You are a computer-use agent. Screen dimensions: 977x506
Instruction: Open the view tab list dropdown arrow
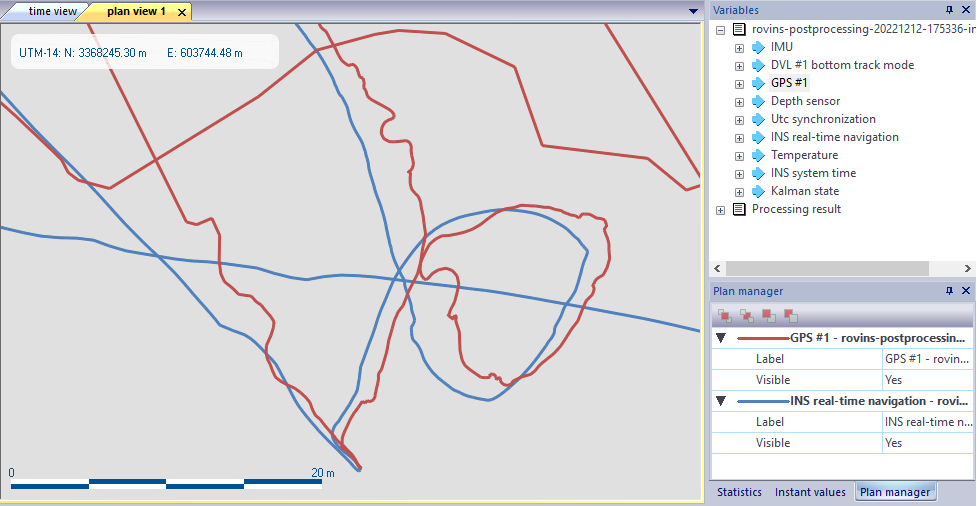(x=694, y=11)
